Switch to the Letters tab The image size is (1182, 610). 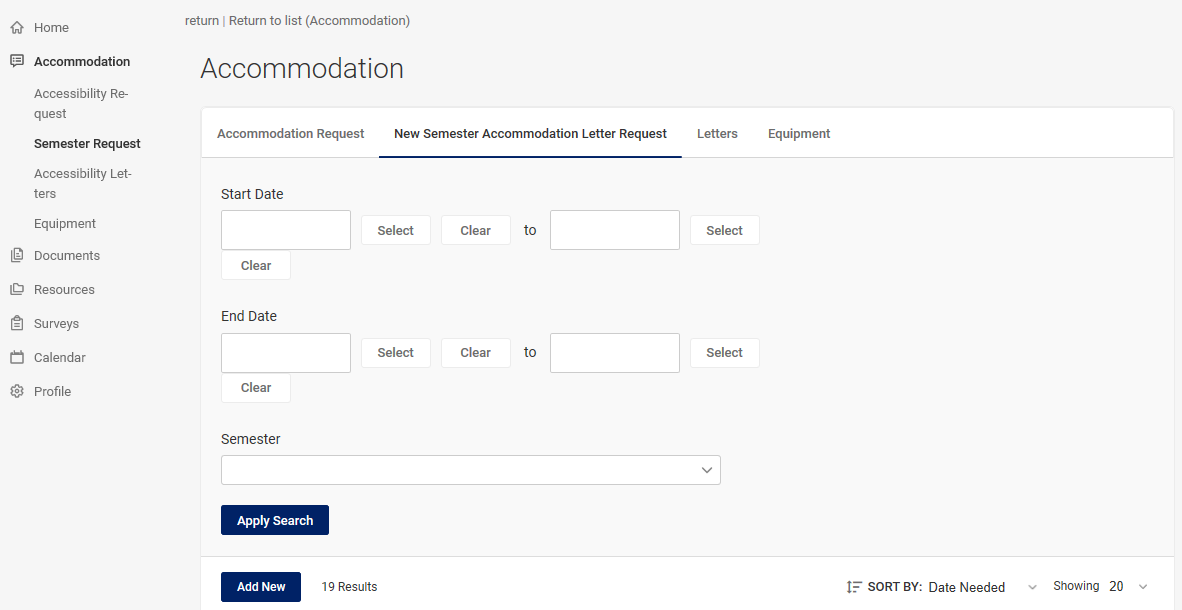[x=717, y=134]
